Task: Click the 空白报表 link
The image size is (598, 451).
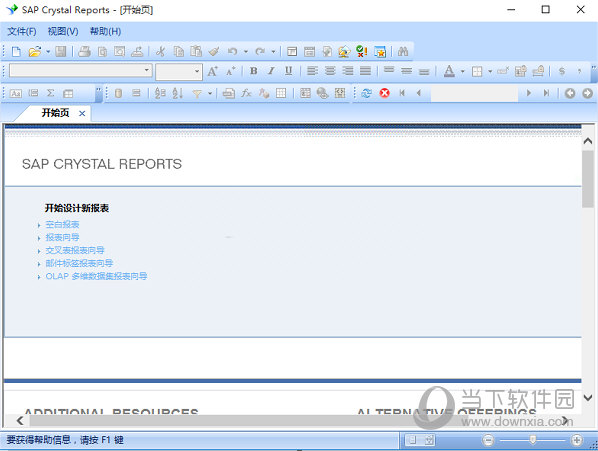Action: 63,225
